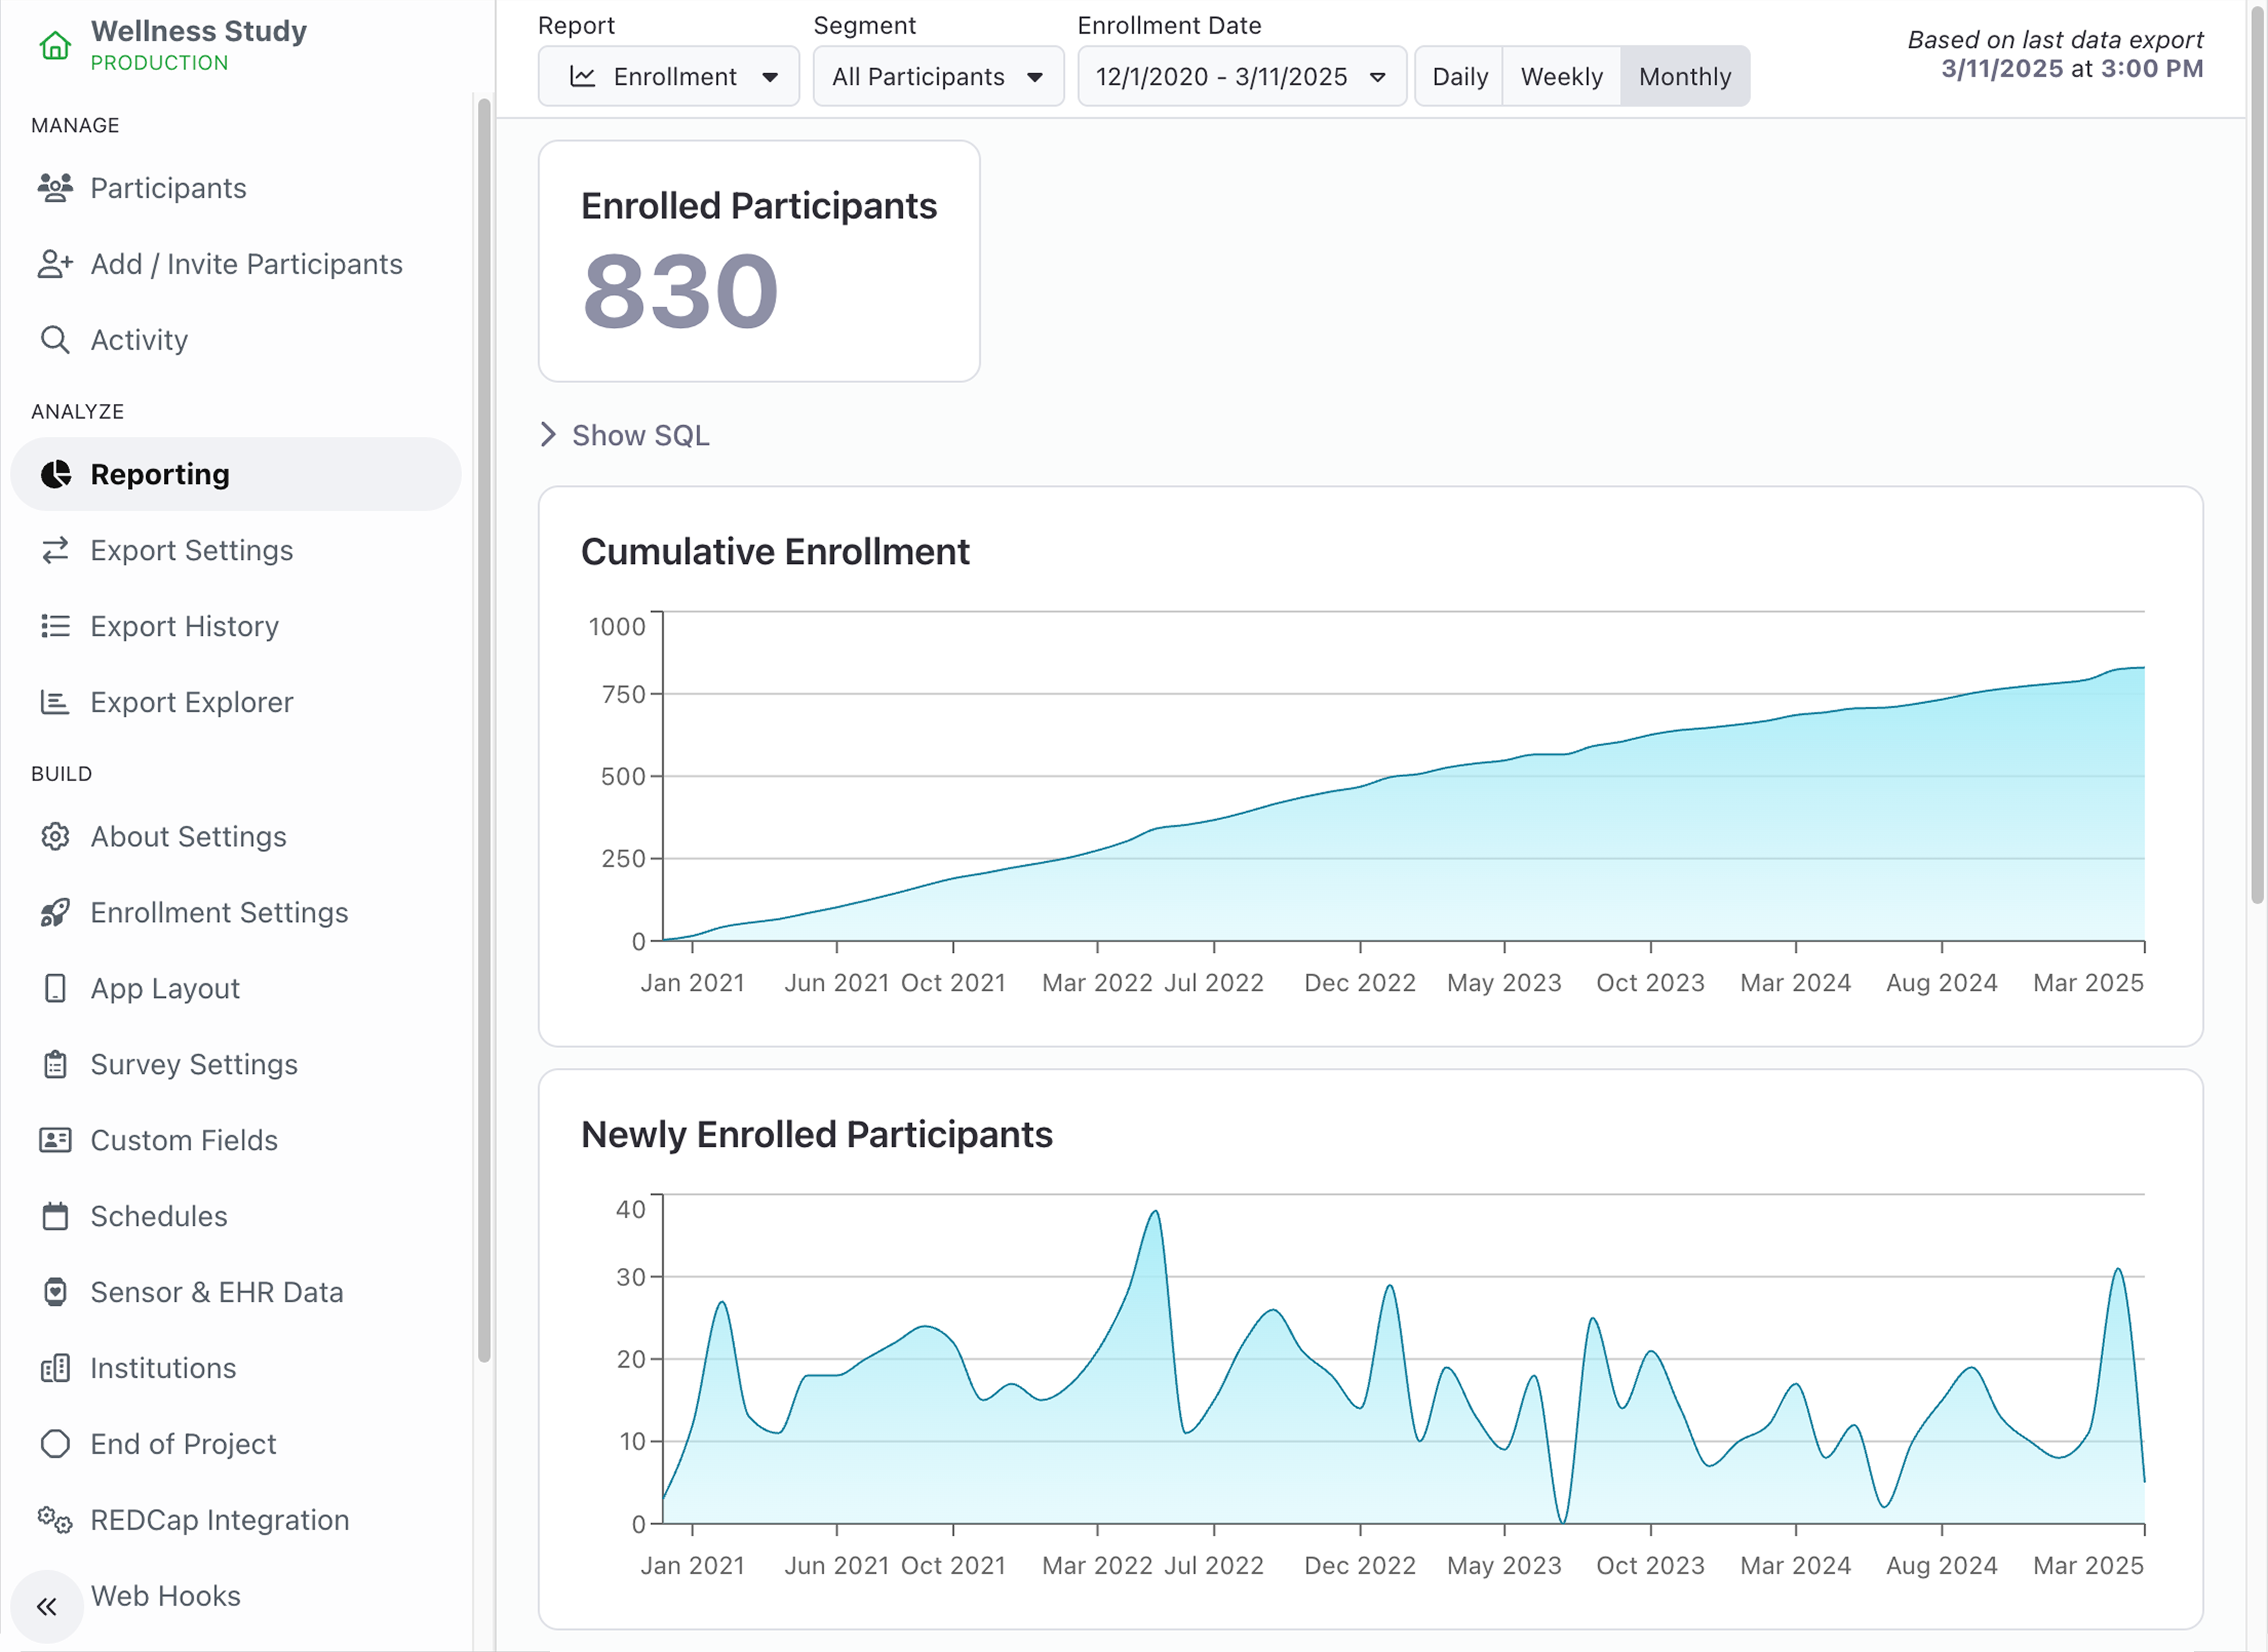Switch chart granularity to Weekly

point(1561,77)
